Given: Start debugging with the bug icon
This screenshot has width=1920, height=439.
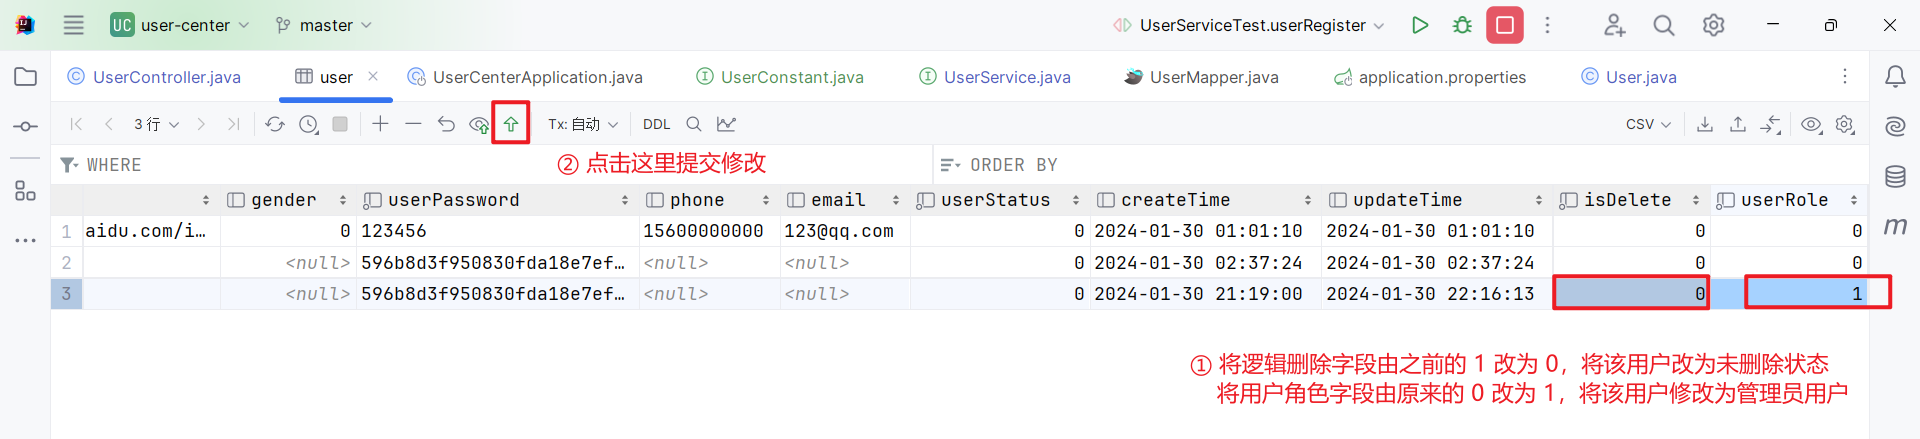Looking at the screenshot, I should point(1462,25).
